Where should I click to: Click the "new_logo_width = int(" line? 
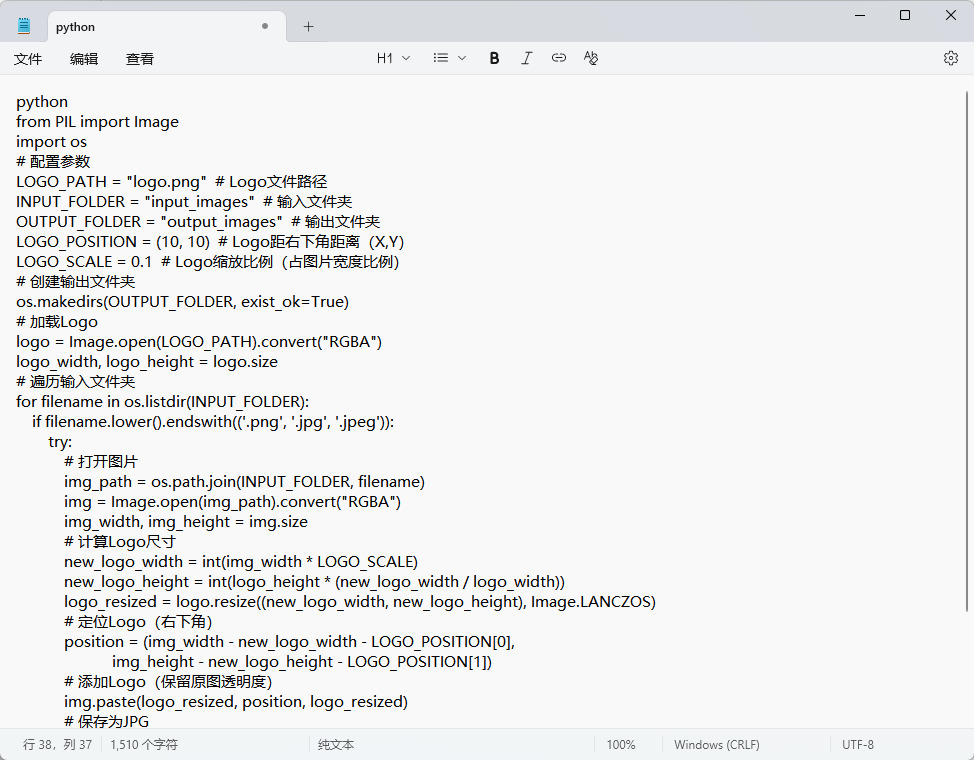[x=241, y=562]
